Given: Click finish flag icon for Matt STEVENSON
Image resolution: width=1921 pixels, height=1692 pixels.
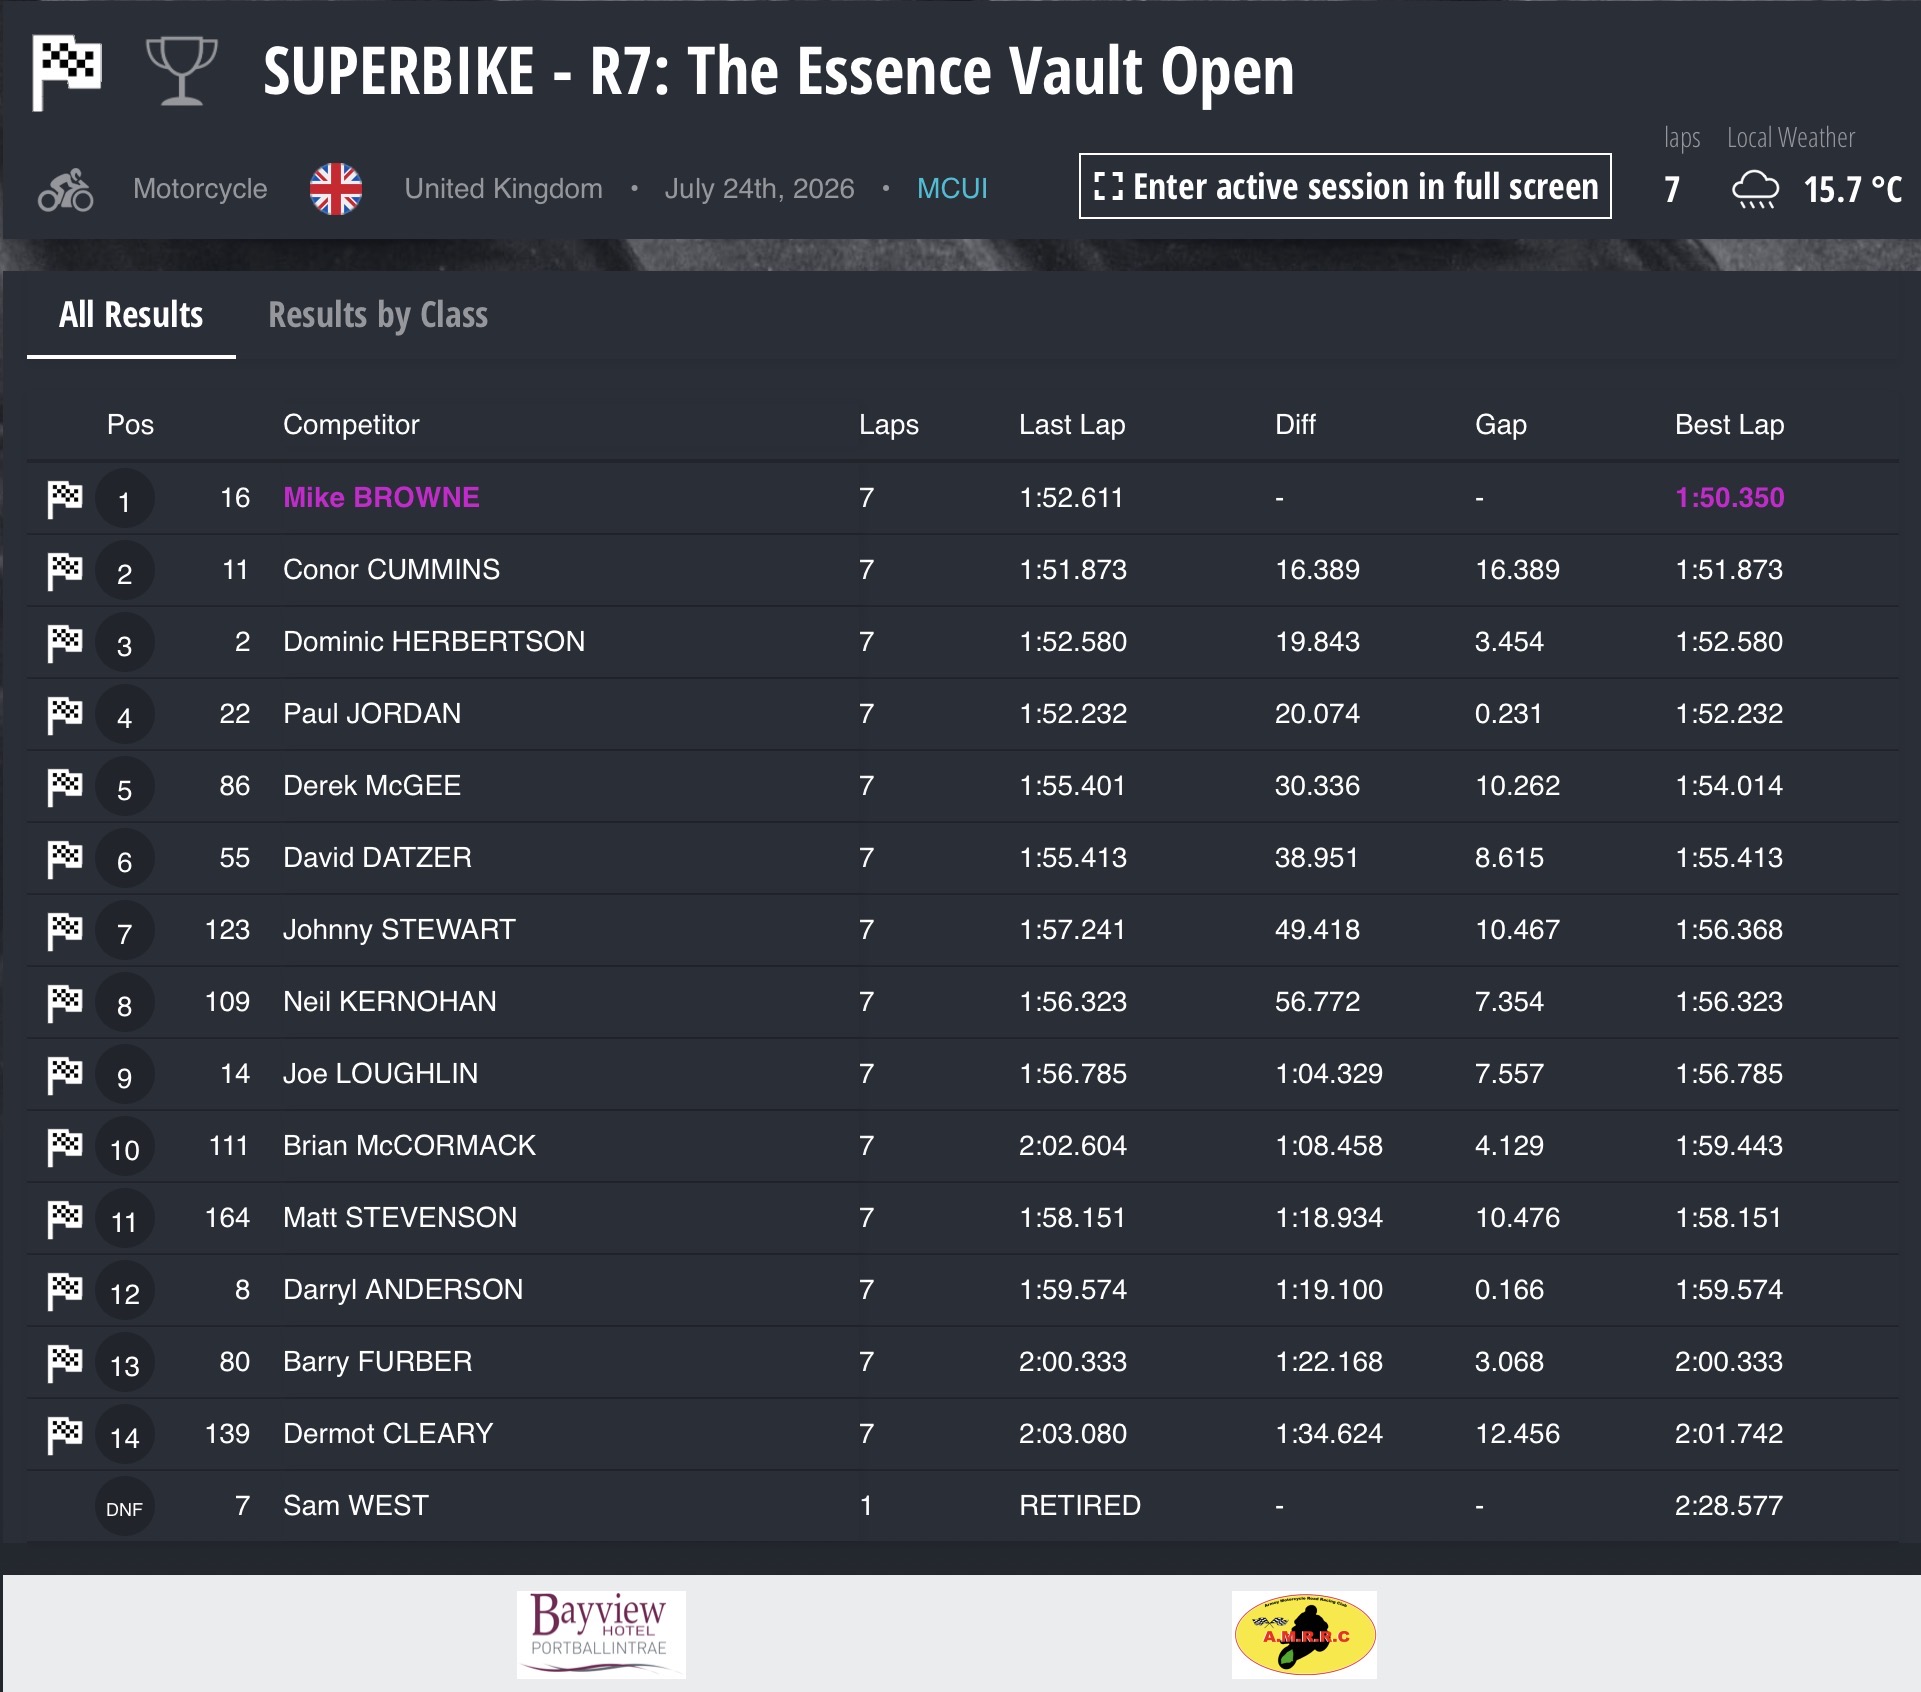Looking at the screenshot, I should [x=65, y=1218].
